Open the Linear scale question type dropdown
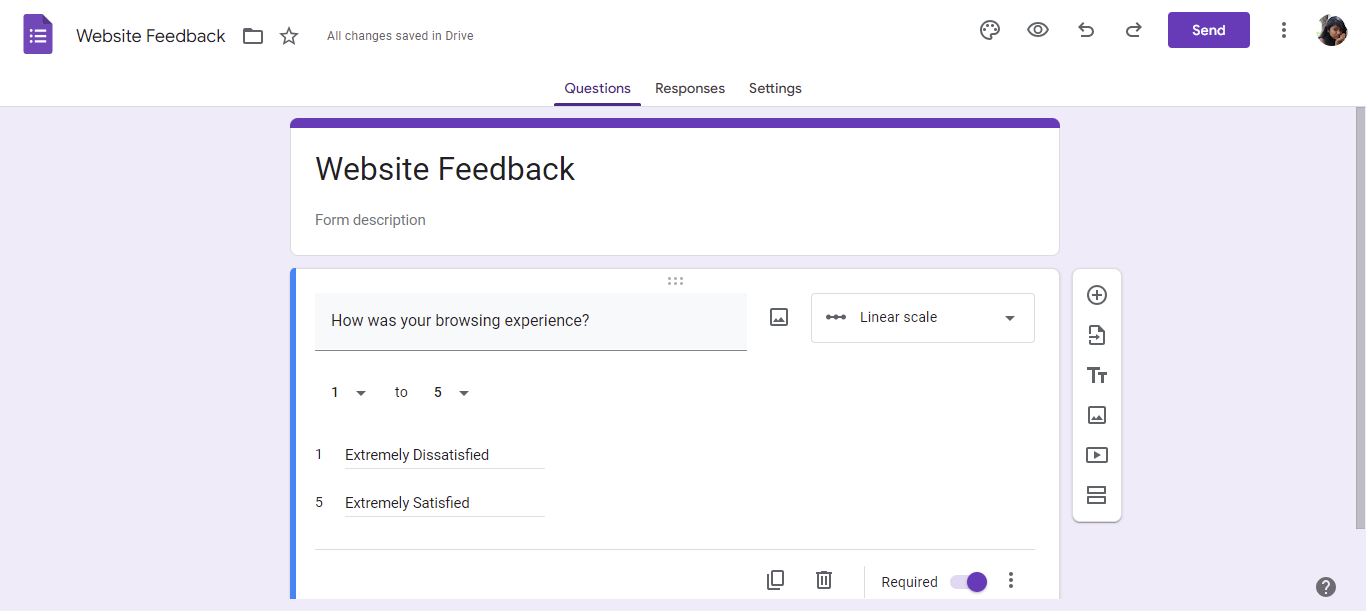The width and height of the screenshot is (1366, 611). pyautogui.click(x=922, y=317)
